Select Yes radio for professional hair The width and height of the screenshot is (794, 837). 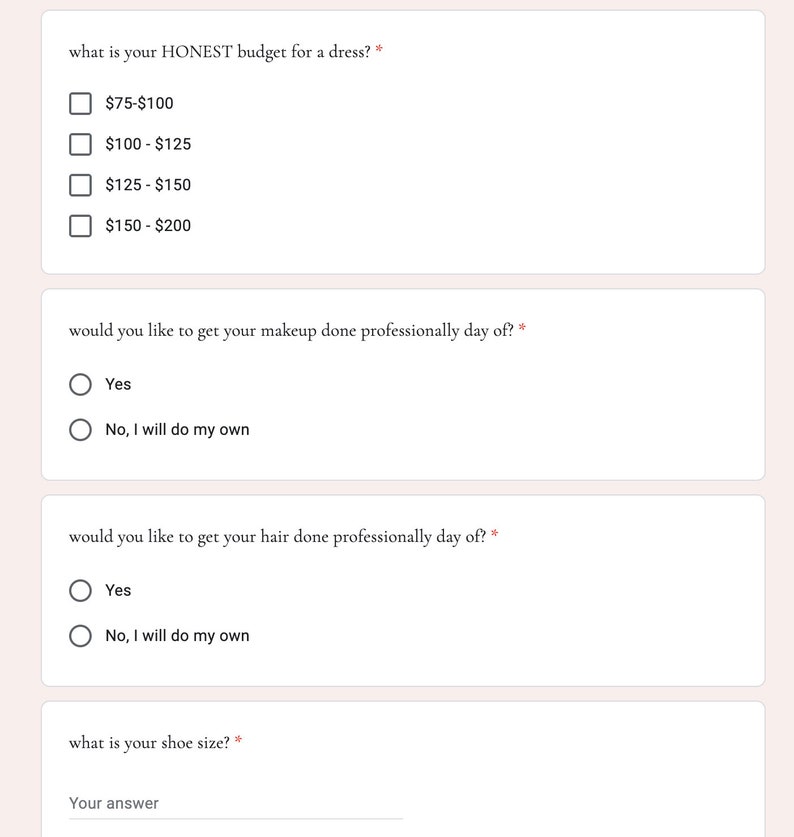pyautogui.click(x=80, y=590)
